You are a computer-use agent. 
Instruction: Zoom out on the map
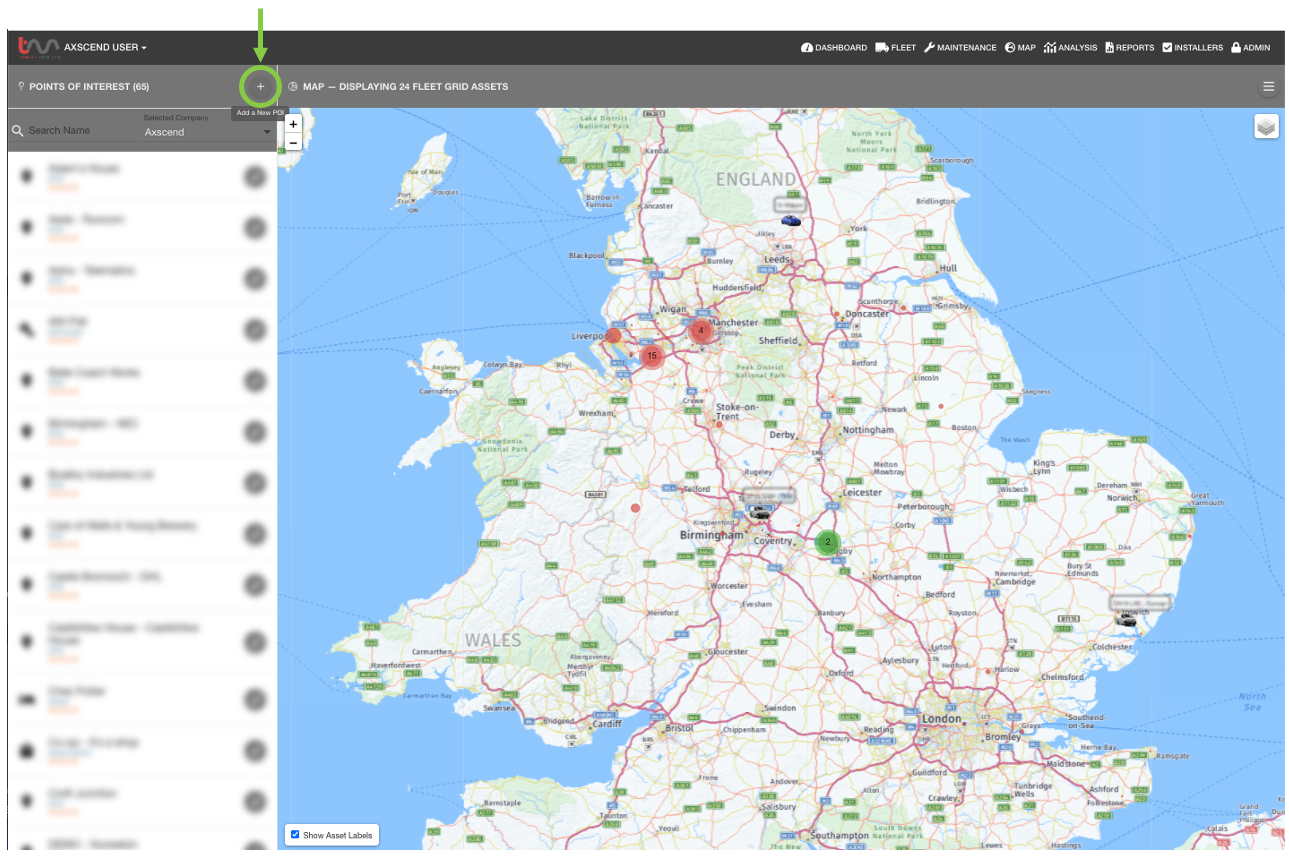coord(293,143)
